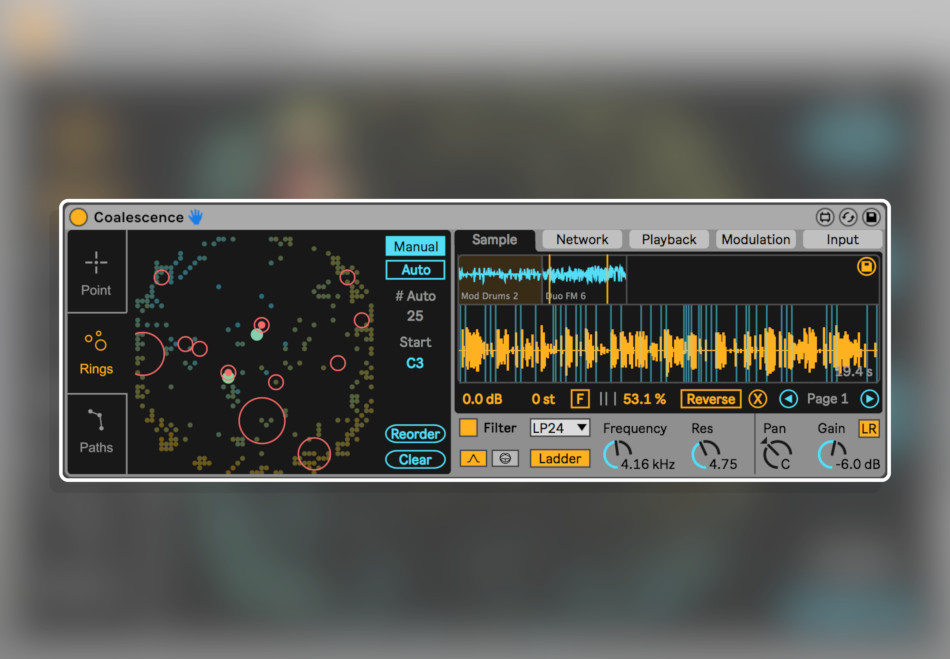
Task: Adjust the Frequency knob at 4.16 kHz
Action: tap(618, 454)
